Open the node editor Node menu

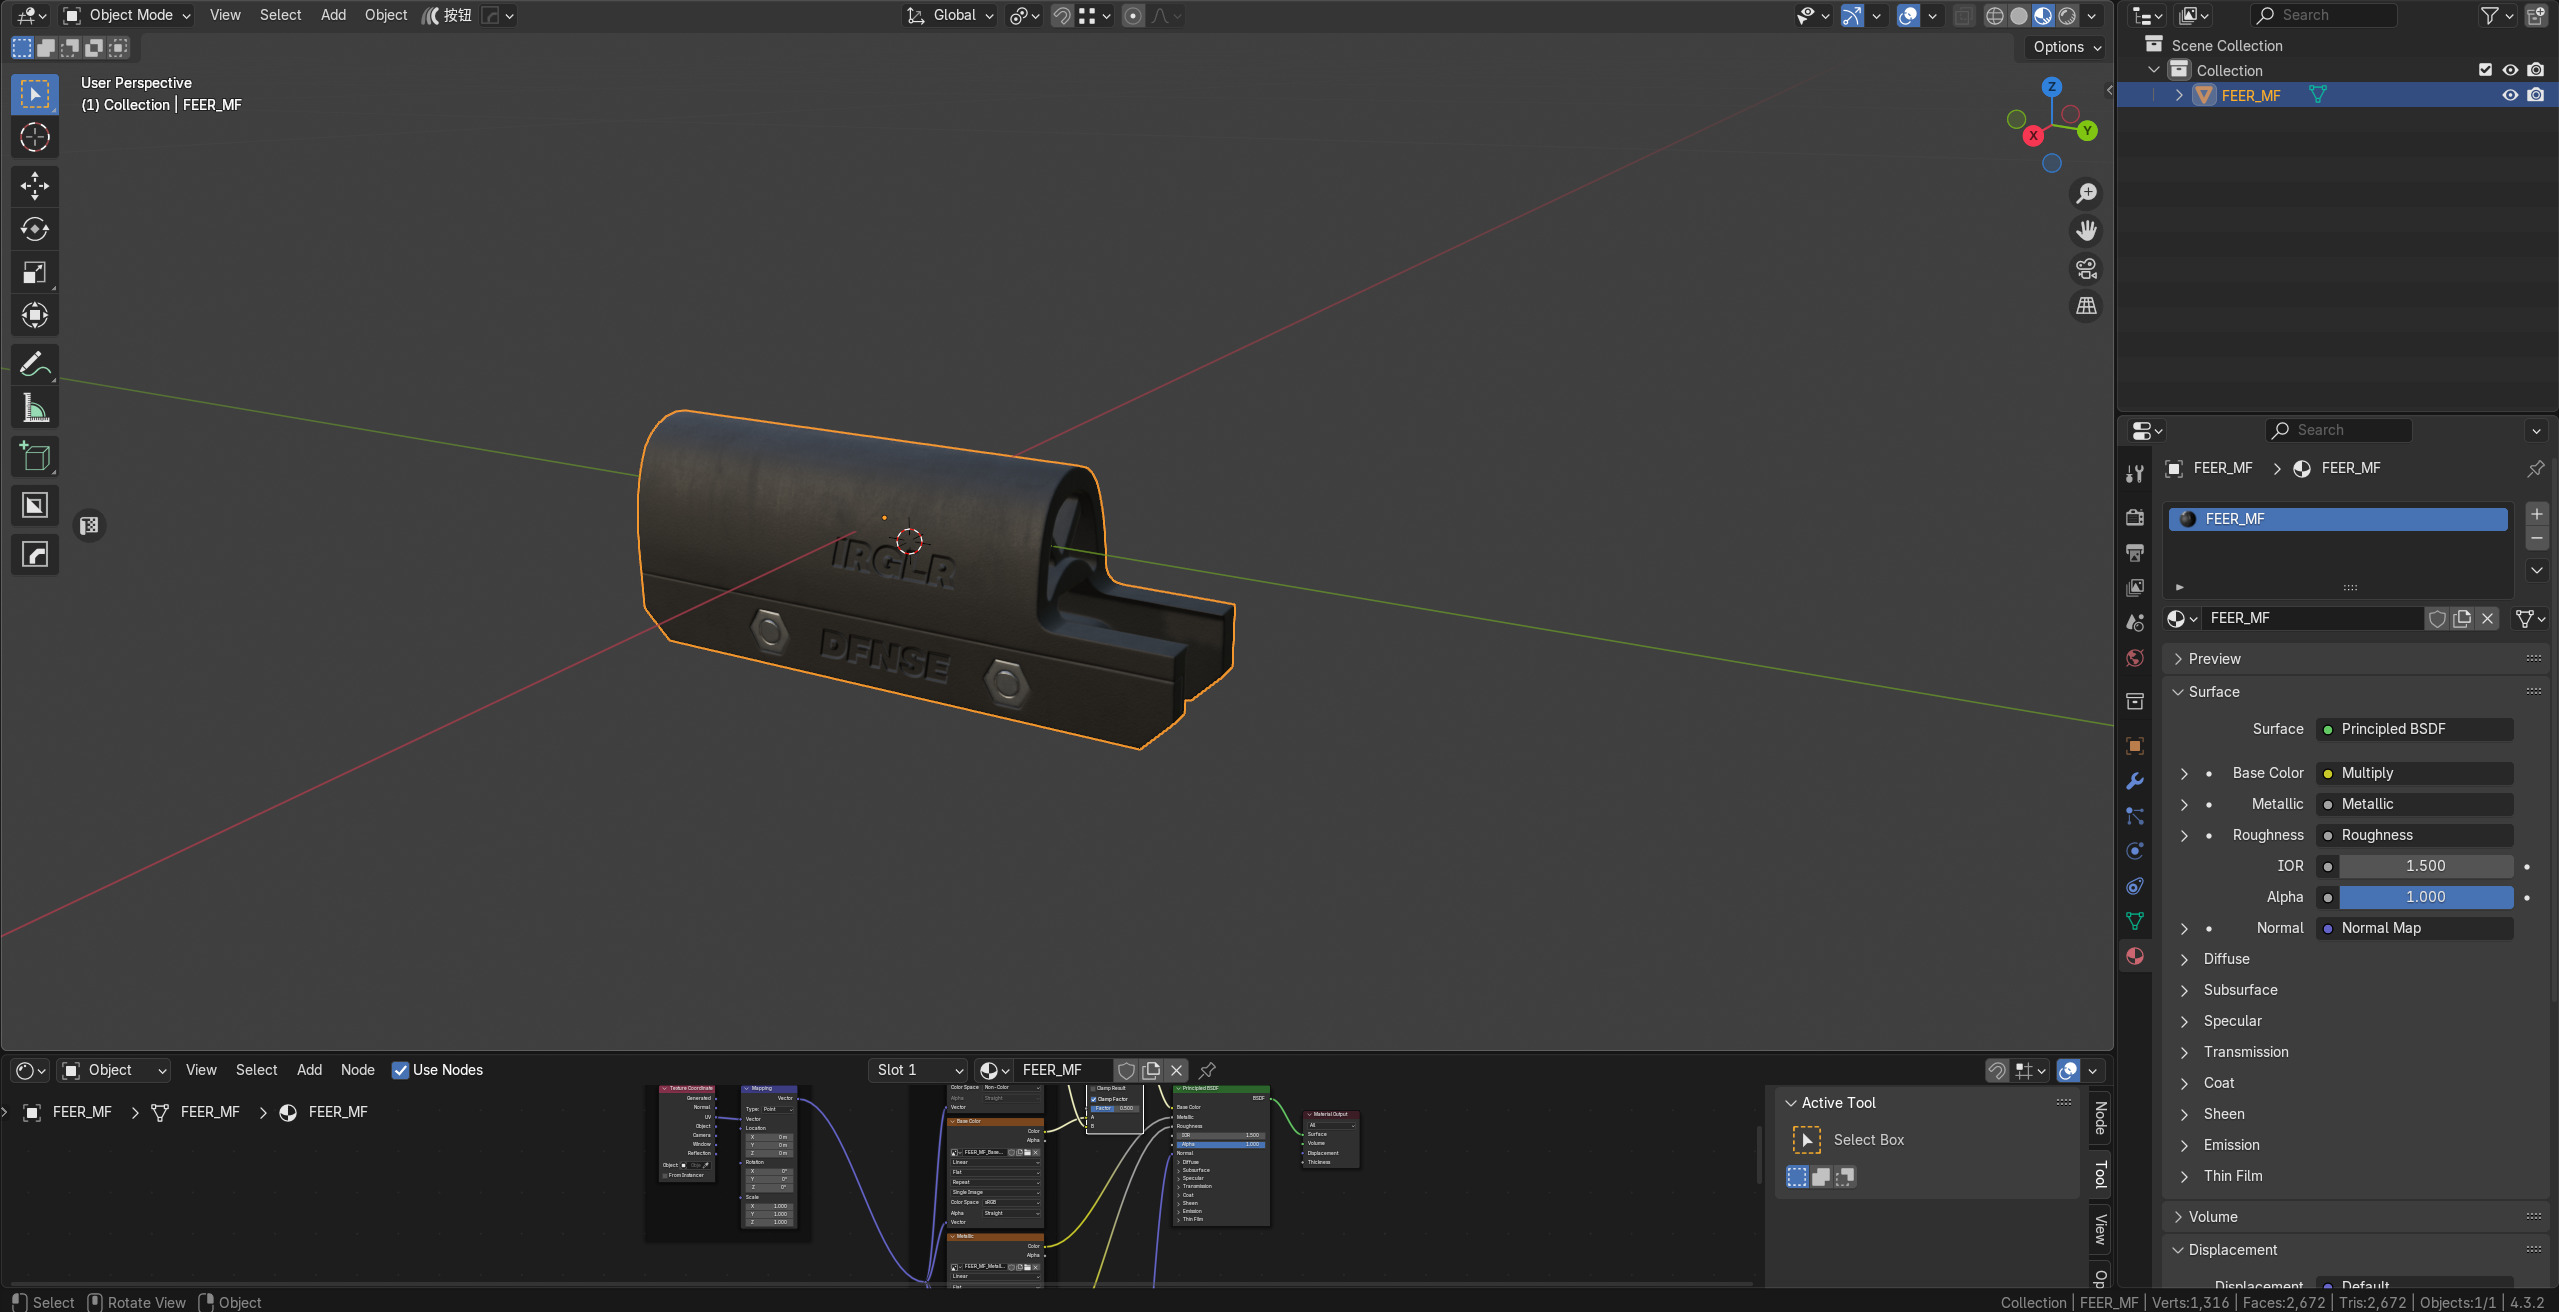pyautogui.click(x=357, y=1070)
